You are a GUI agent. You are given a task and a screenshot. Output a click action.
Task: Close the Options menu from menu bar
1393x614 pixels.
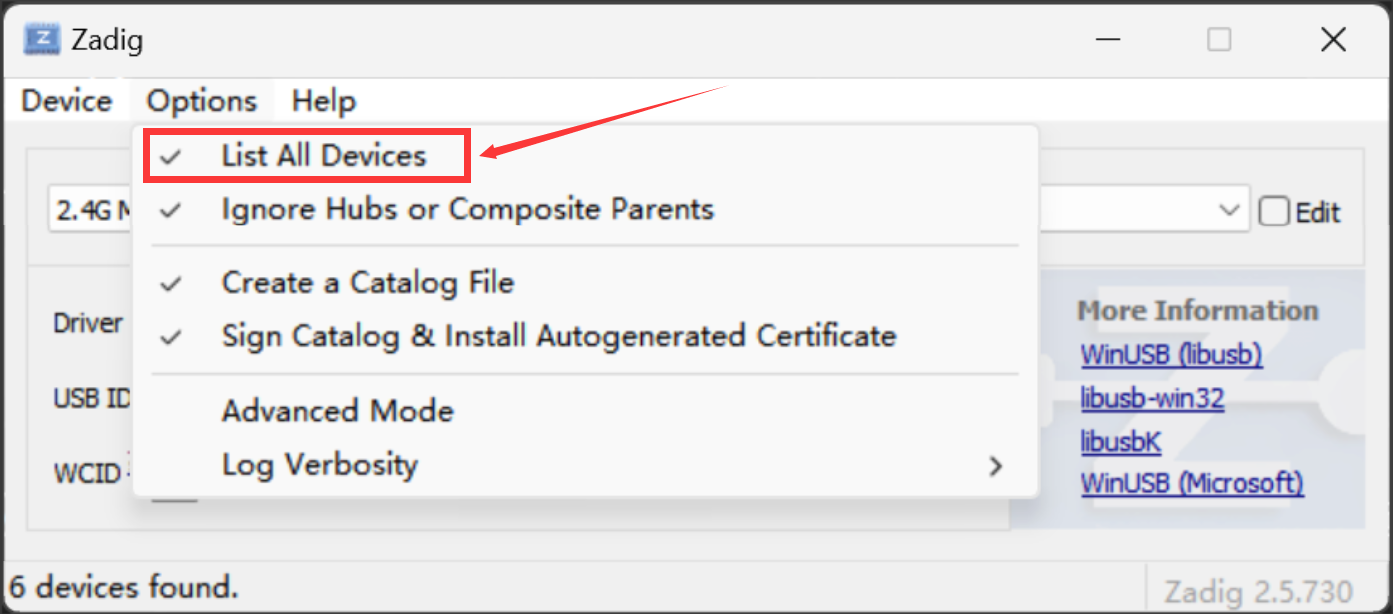[202, 101]
